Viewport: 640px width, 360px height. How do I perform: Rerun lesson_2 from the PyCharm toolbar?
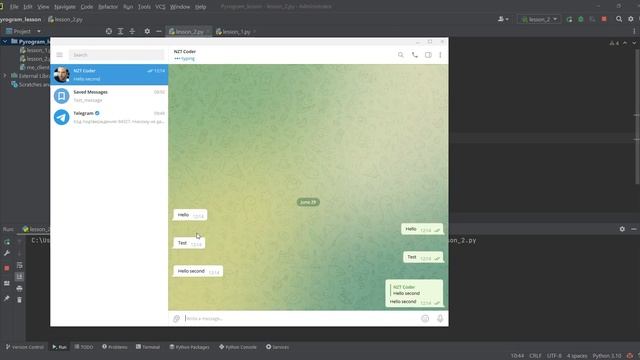(x=569, y=19)
